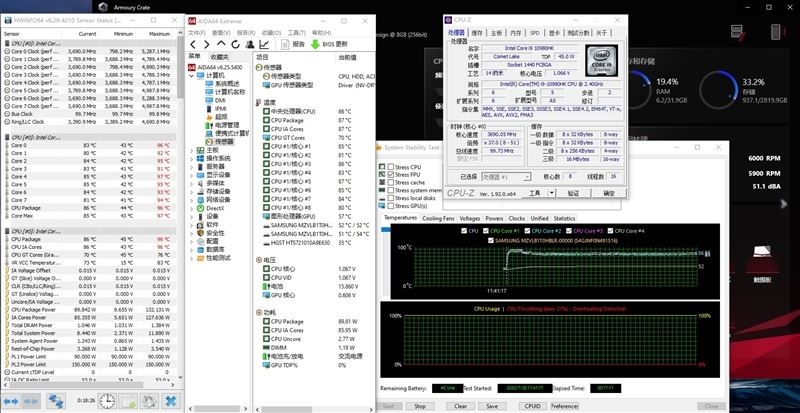Click the AIDA64 报告 report icon
This screenshot has height=413, width=800.
(x=286, y=44)
